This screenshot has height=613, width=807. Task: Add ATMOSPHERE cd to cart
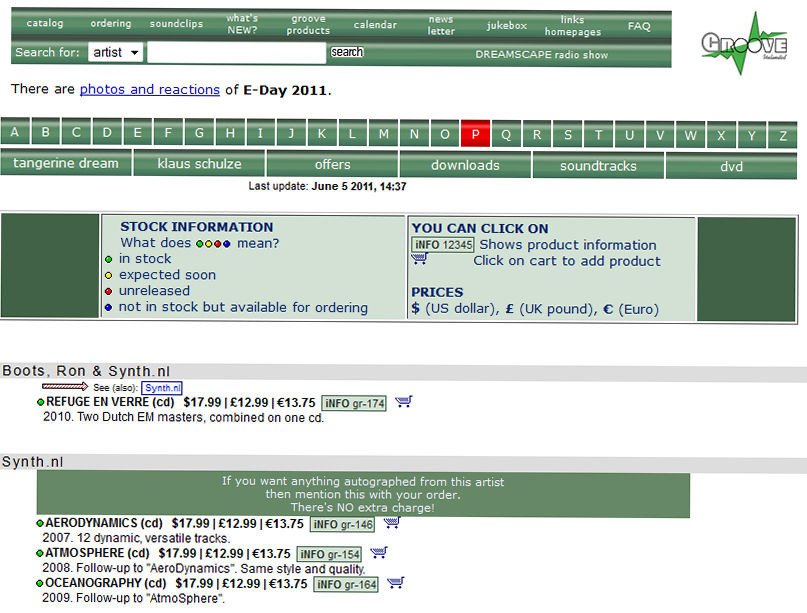point(379,553)
